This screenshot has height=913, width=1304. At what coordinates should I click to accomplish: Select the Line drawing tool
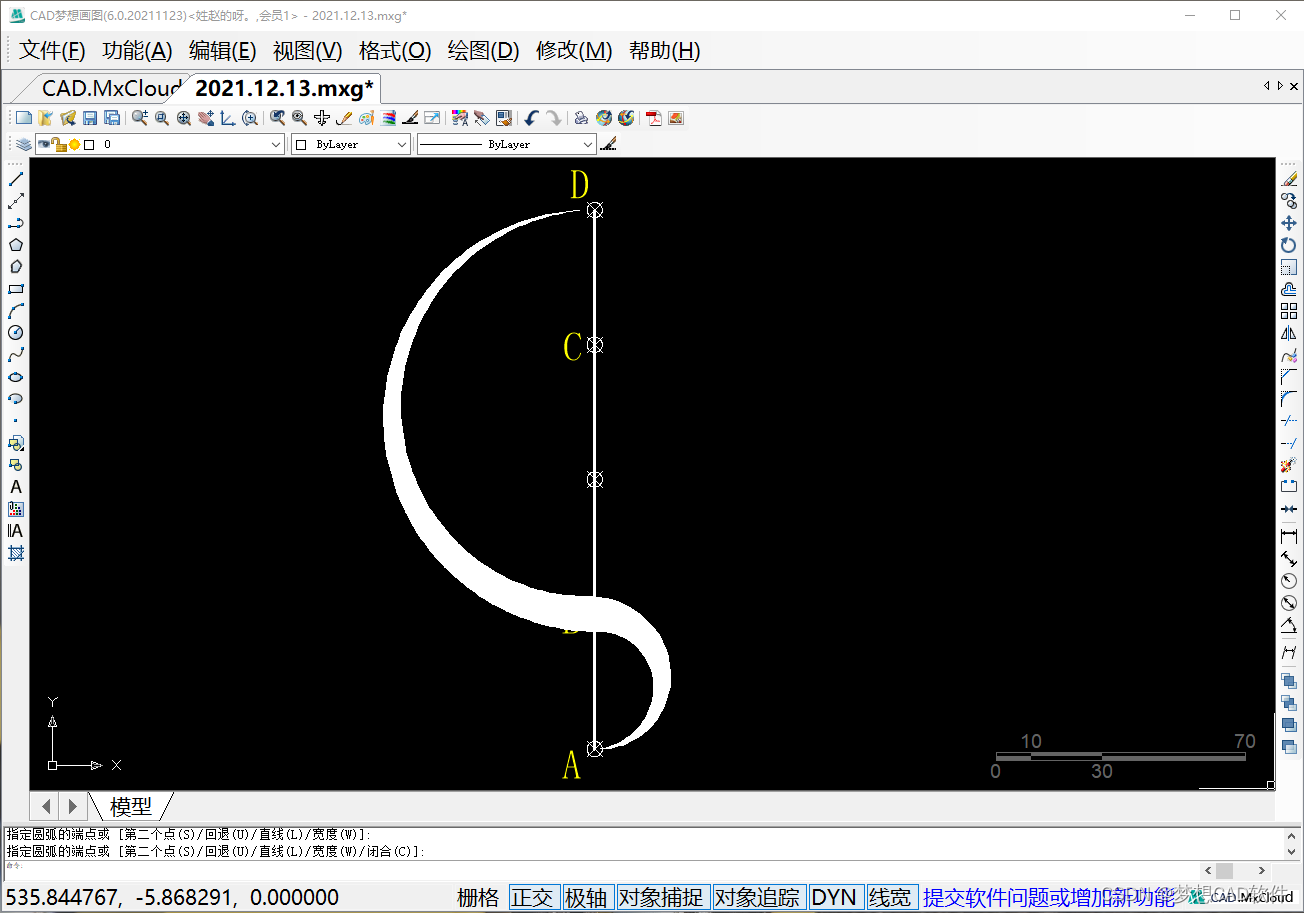click(16, 179)
